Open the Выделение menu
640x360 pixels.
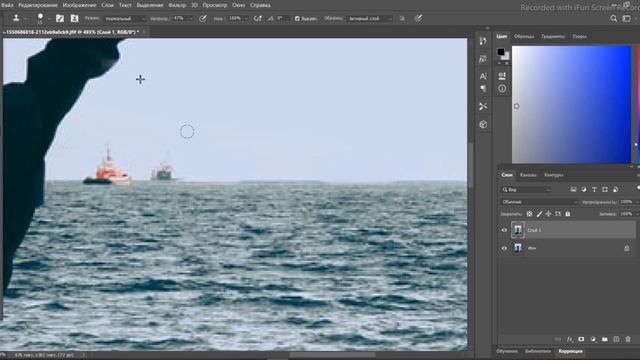coord(150,5)
